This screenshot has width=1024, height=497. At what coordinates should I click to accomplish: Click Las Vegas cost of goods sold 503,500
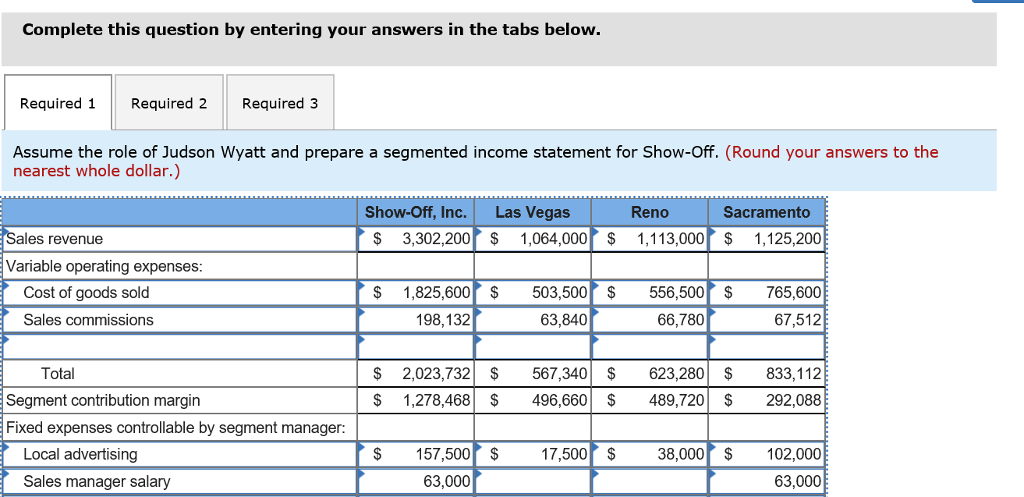click(x=533, y=293)
